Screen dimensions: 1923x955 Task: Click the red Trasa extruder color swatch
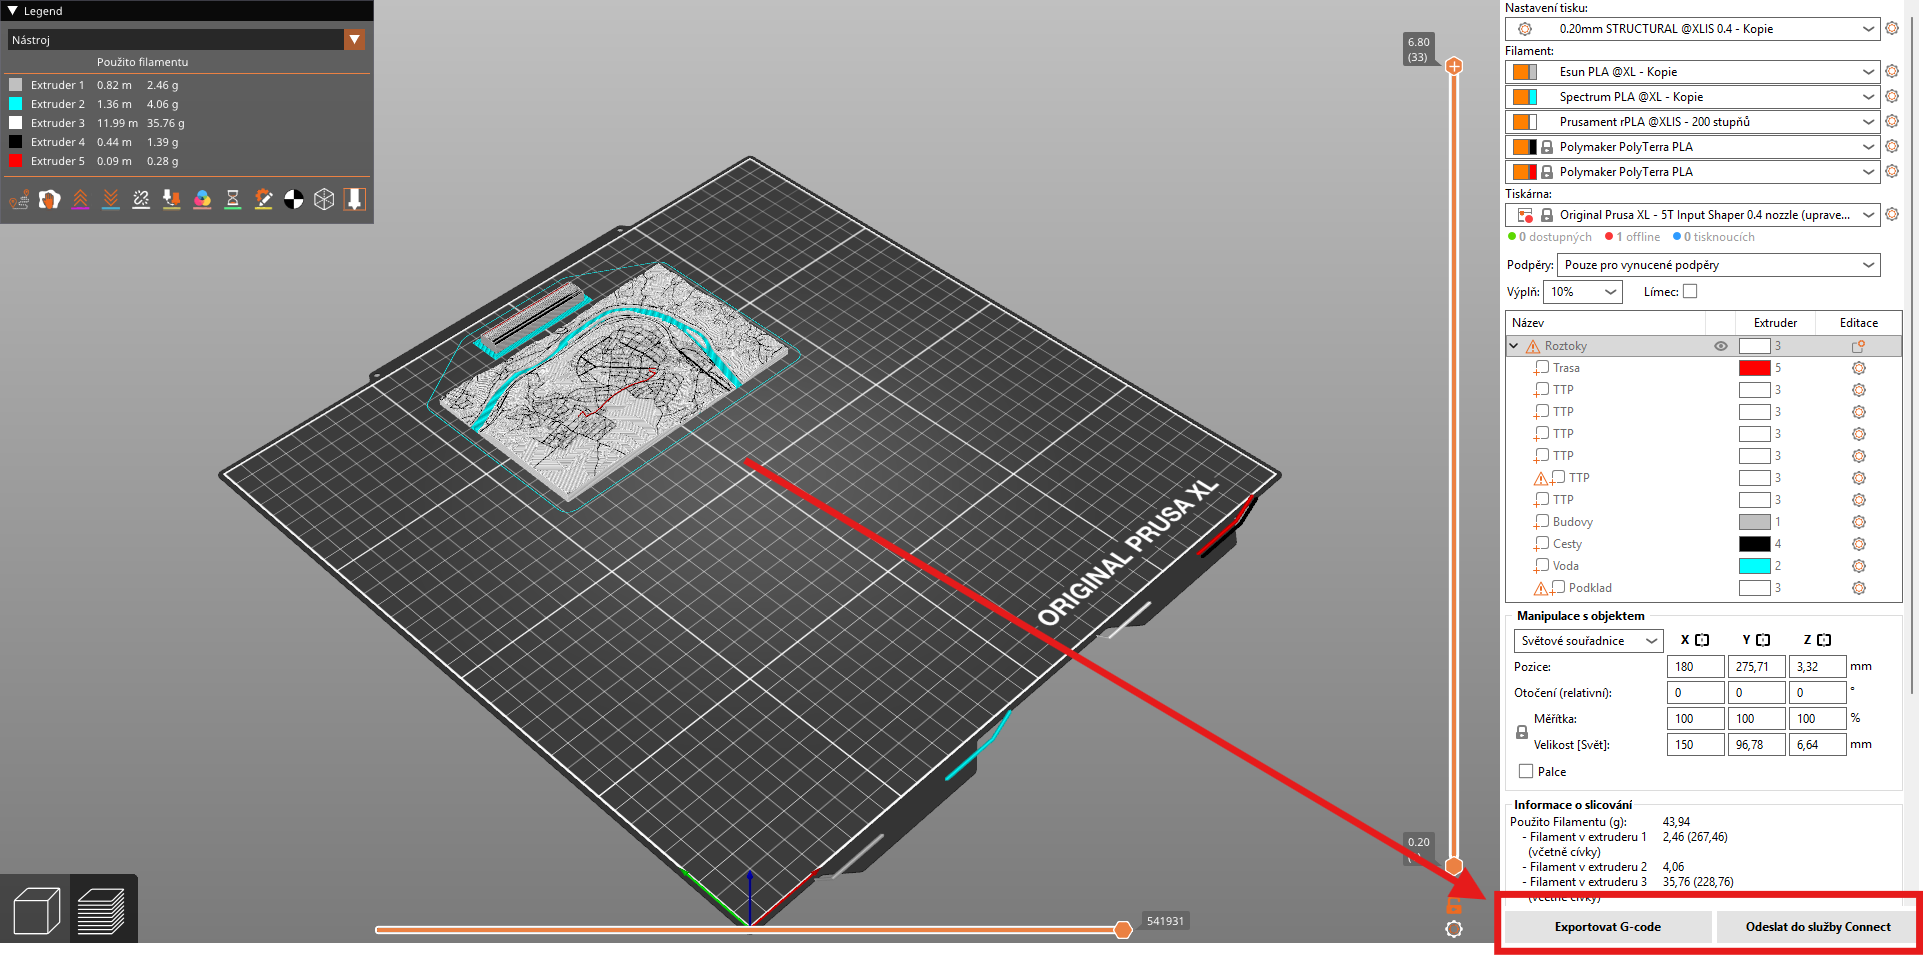pos(1754,368)
